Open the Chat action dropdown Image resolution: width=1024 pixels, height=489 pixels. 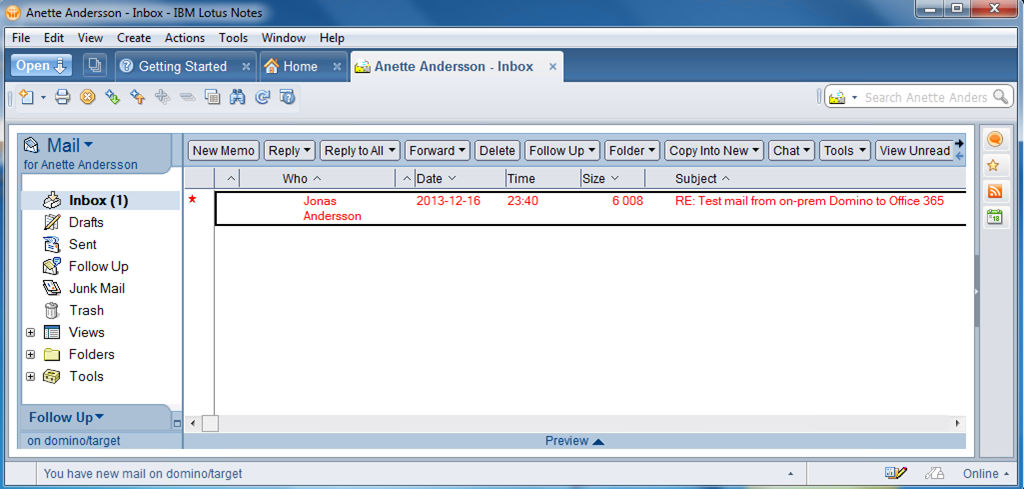[792, 151]
